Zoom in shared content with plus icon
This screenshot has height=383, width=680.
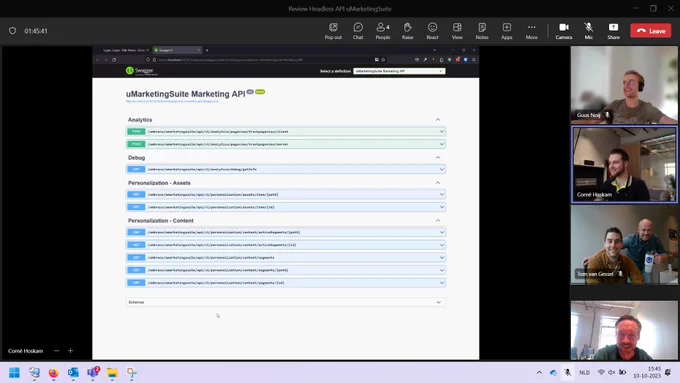(70, 350)
